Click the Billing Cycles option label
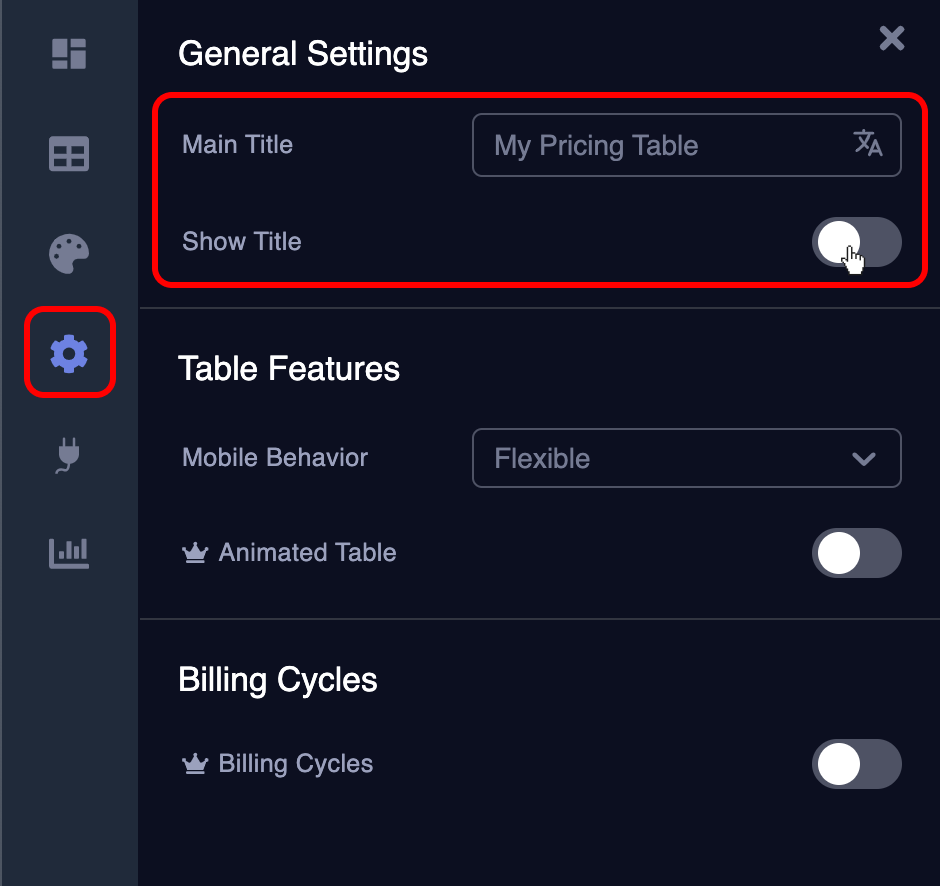 coord(296,764)
